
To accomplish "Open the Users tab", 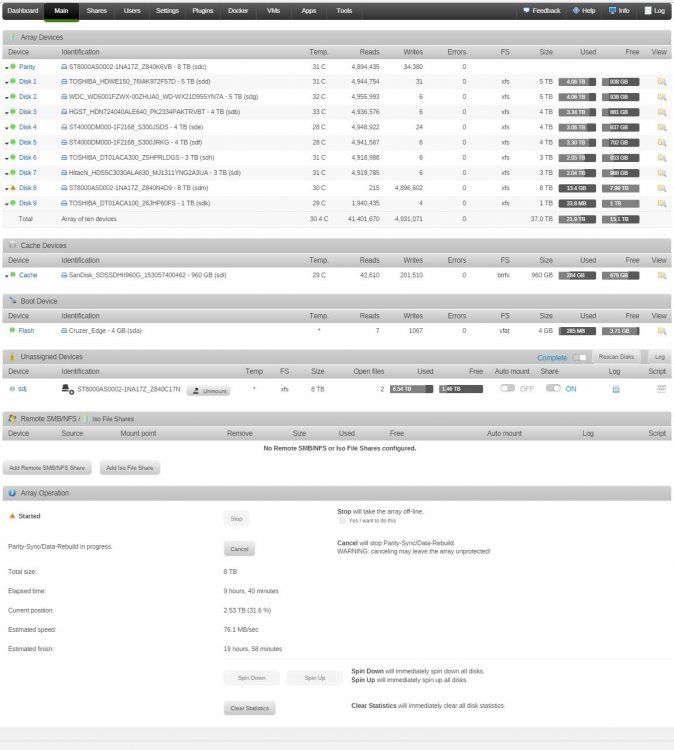I will coord(132,11).
